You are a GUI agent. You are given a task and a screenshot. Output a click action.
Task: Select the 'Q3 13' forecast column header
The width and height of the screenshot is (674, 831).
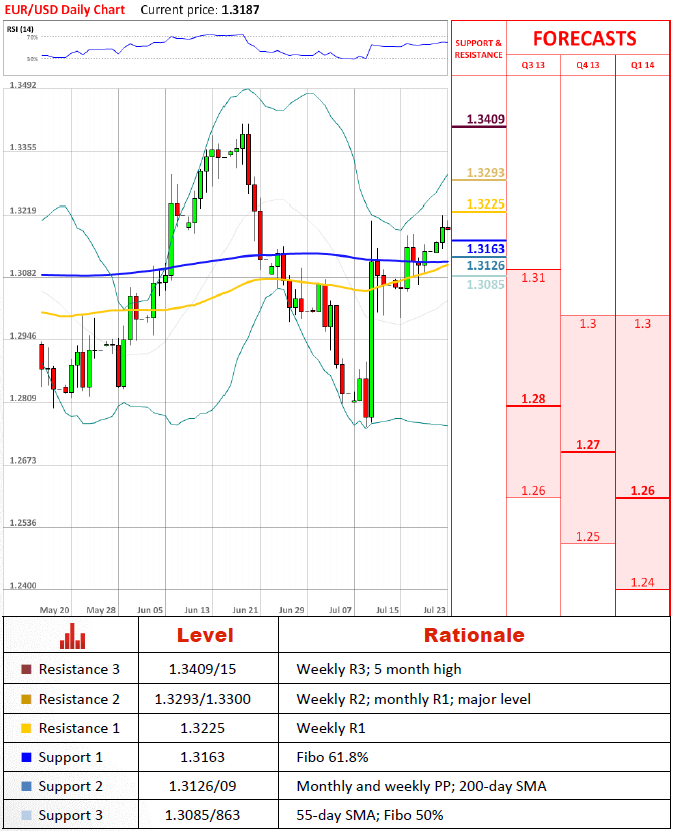[533, 65]
